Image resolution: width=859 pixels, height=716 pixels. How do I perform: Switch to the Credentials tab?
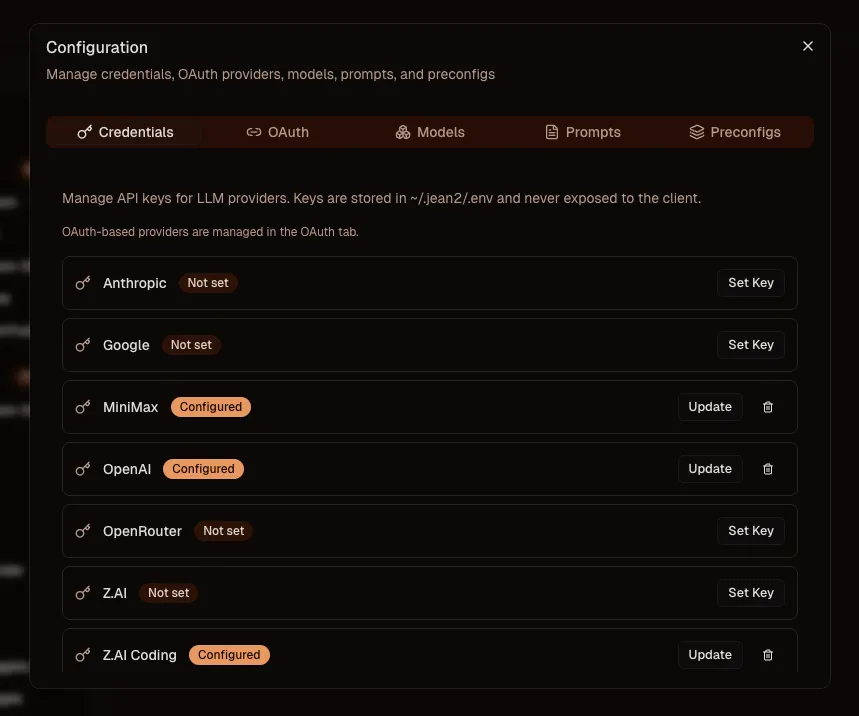tap(125, 132)
